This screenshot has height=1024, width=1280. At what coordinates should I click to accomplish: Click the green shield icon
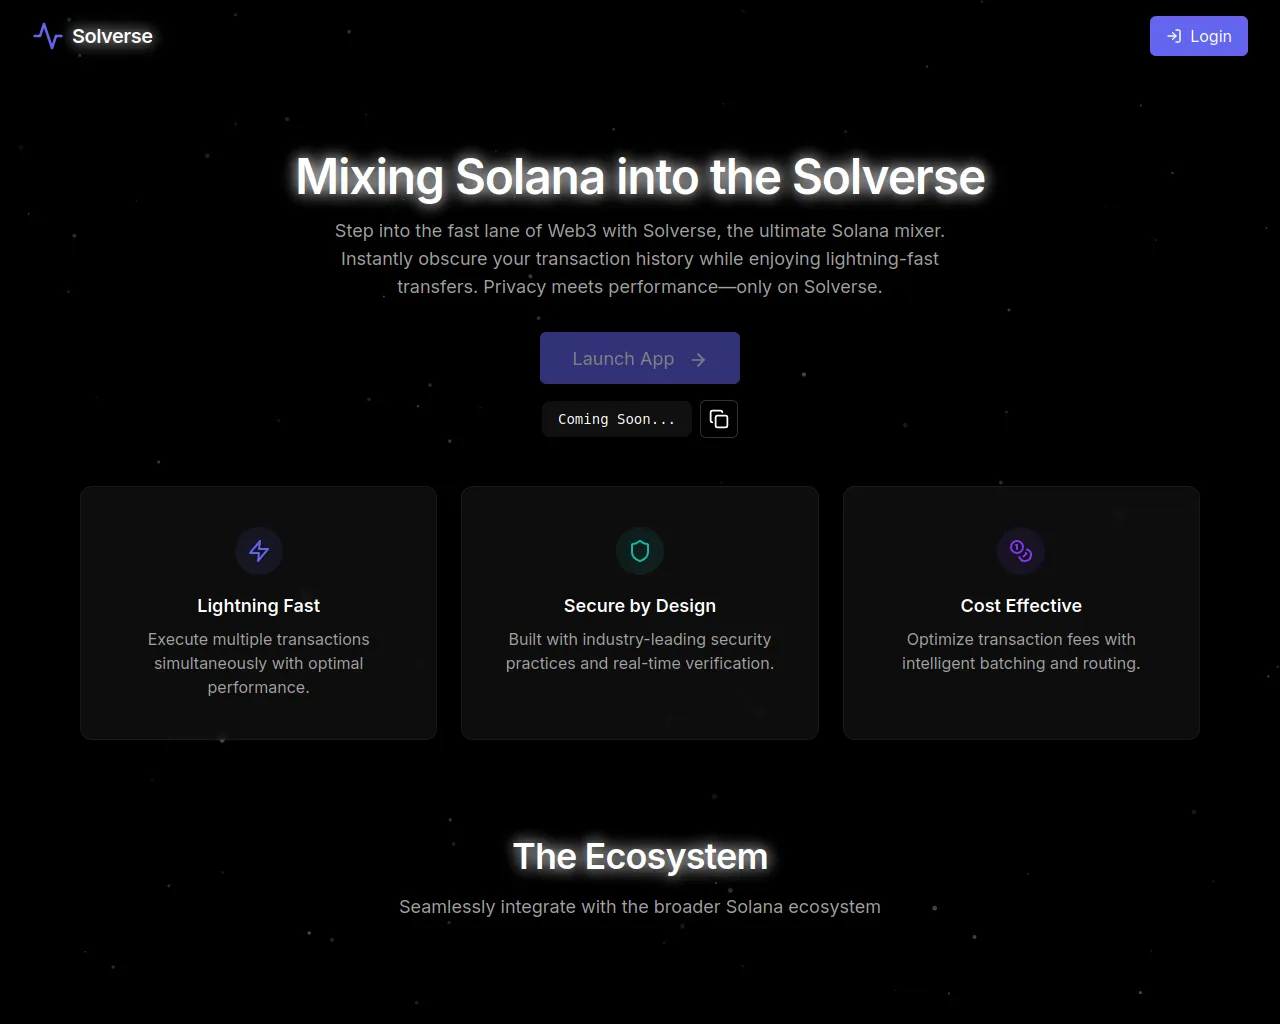pyautogui.click(x=640, y=551)
